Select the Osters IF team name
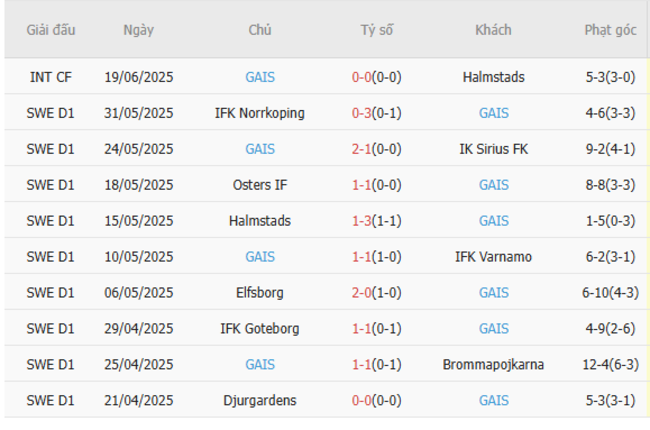 tap(260, 185)
